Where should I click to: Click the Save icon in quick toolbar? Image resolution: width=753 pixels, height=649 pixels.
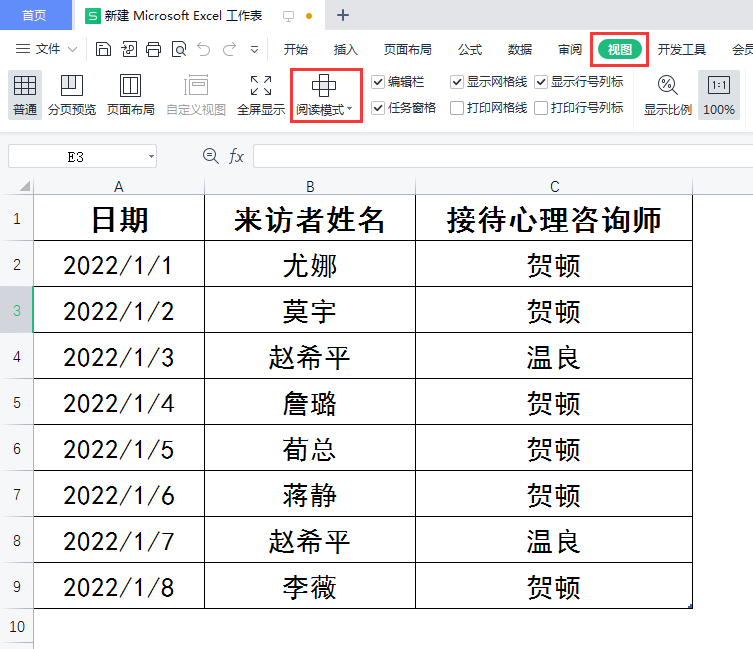pyautogui.click(x=103, y=49)
